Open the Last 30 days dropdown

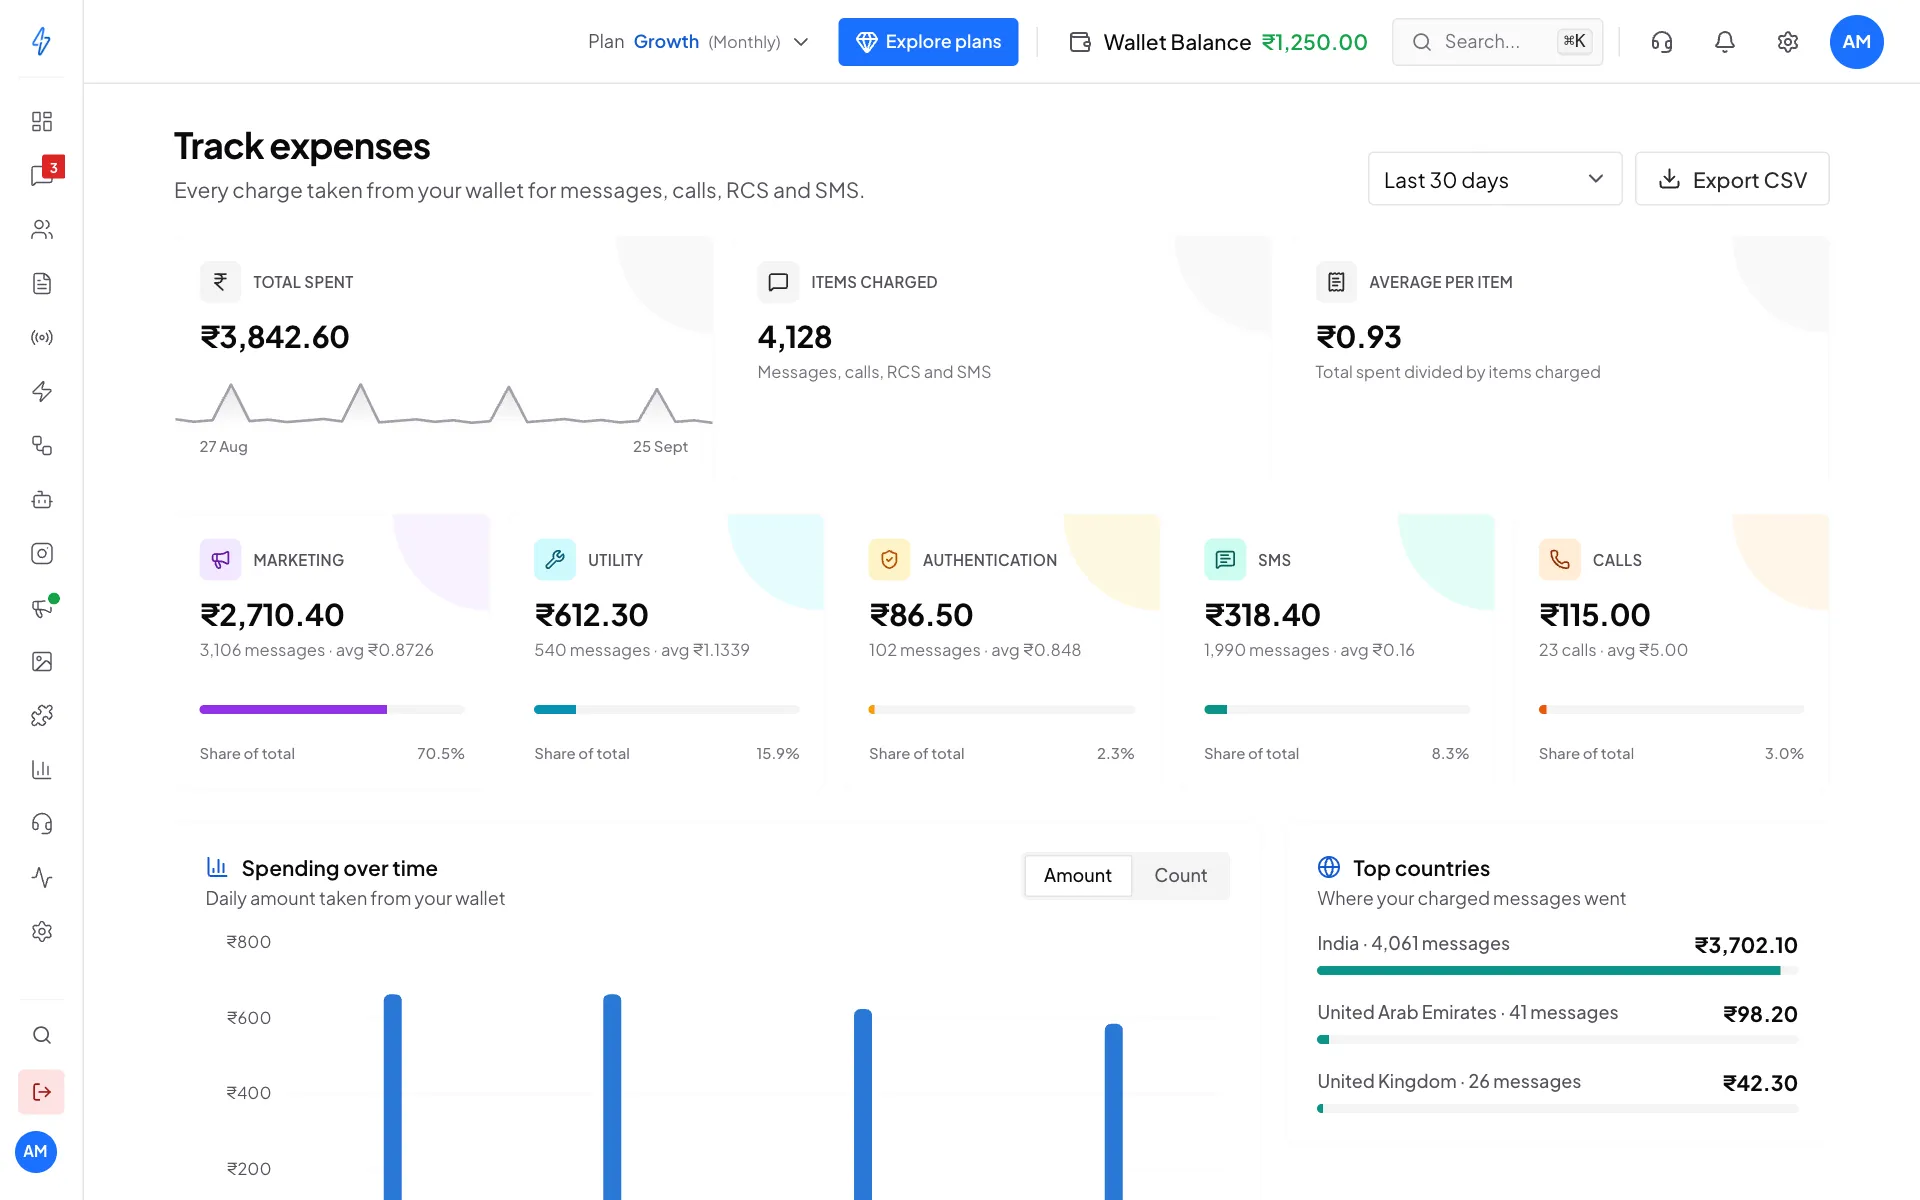pos(1494,179)
